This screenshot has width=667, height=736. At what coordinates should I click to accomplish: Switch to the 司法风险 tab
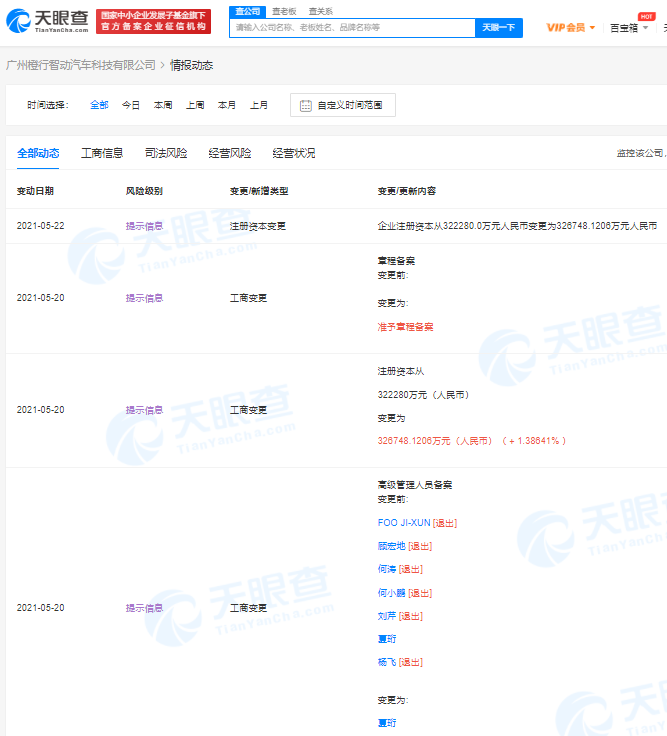[166, 153]
